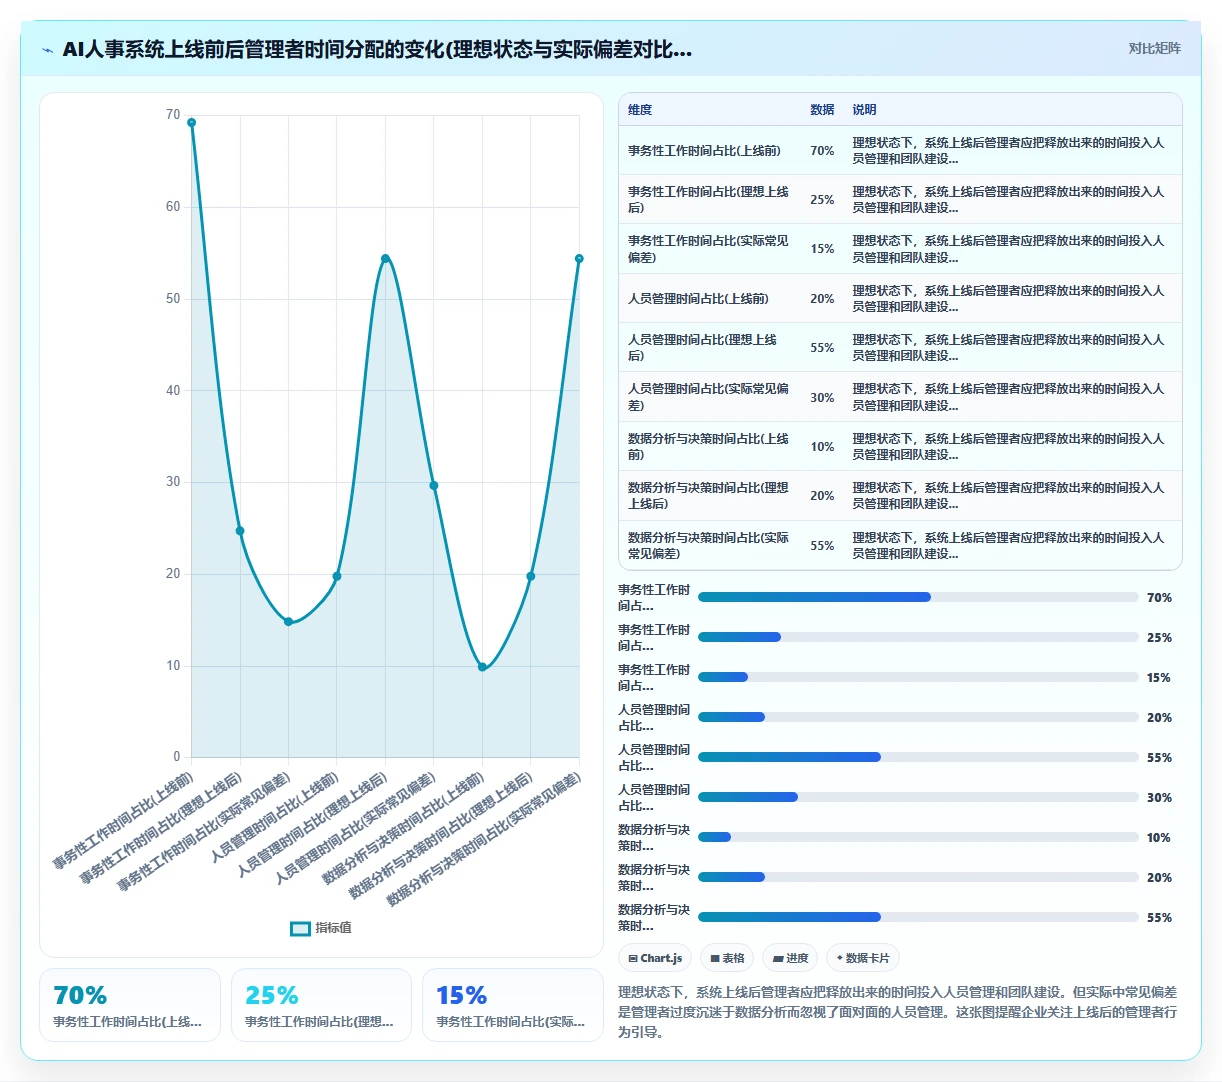Click the chart data point at value 70
The image size is (1222, 1082).
tap(191, 123)
